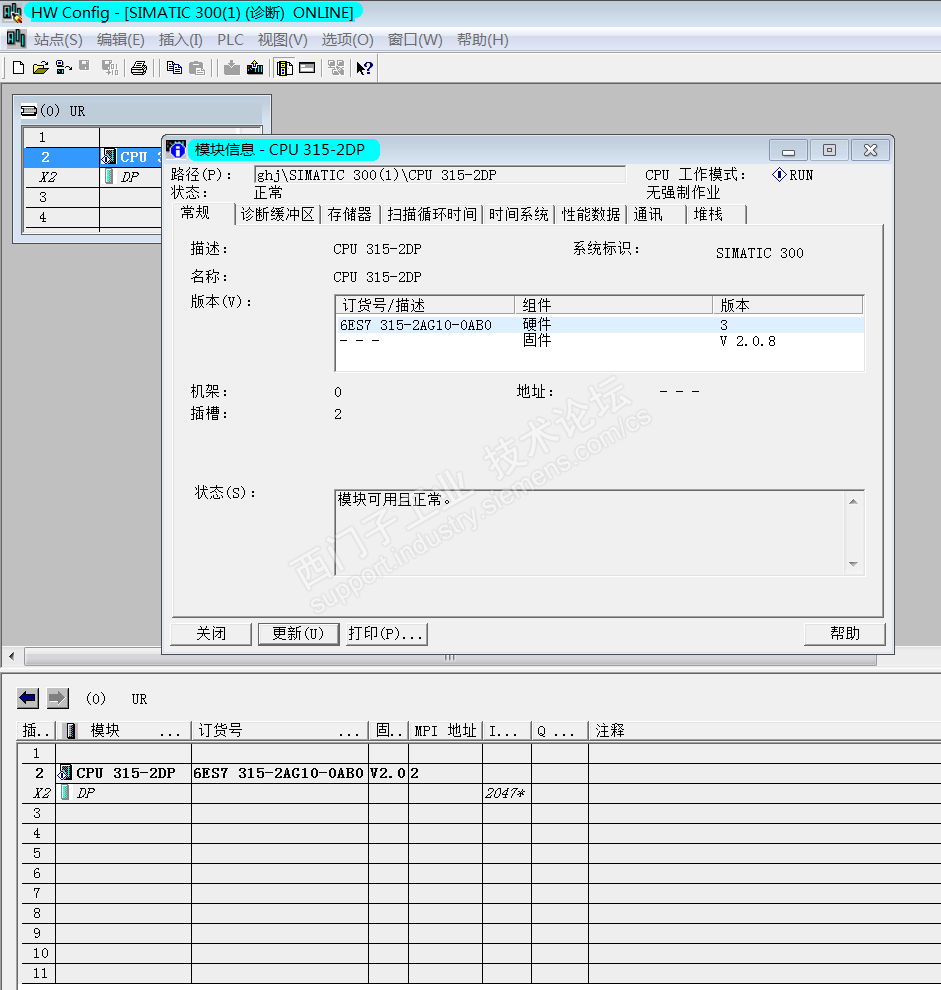Click the Save and Compile toolbar icon
Screen dimensions: 941x990
(110, 68)
